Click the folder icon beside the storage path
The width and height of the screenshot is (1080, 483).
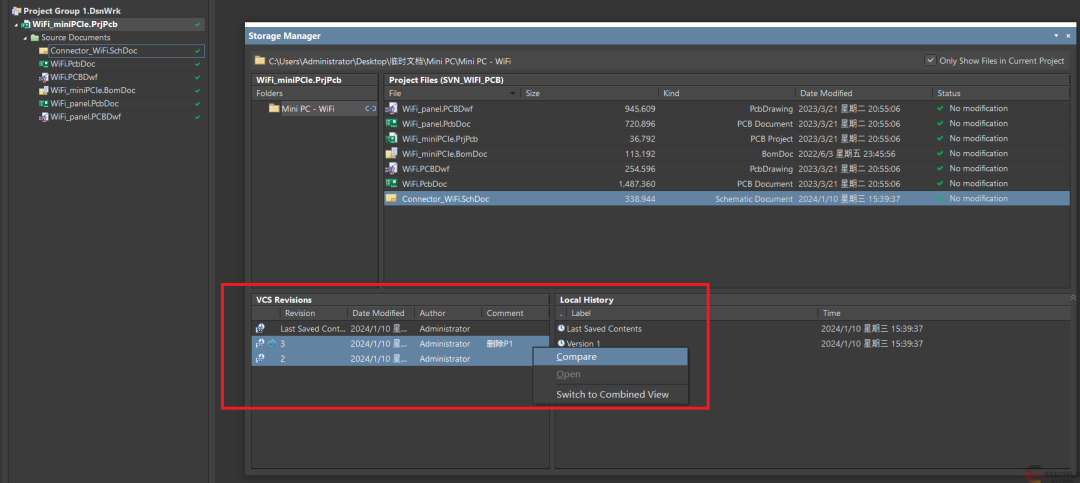pos(260,61)
